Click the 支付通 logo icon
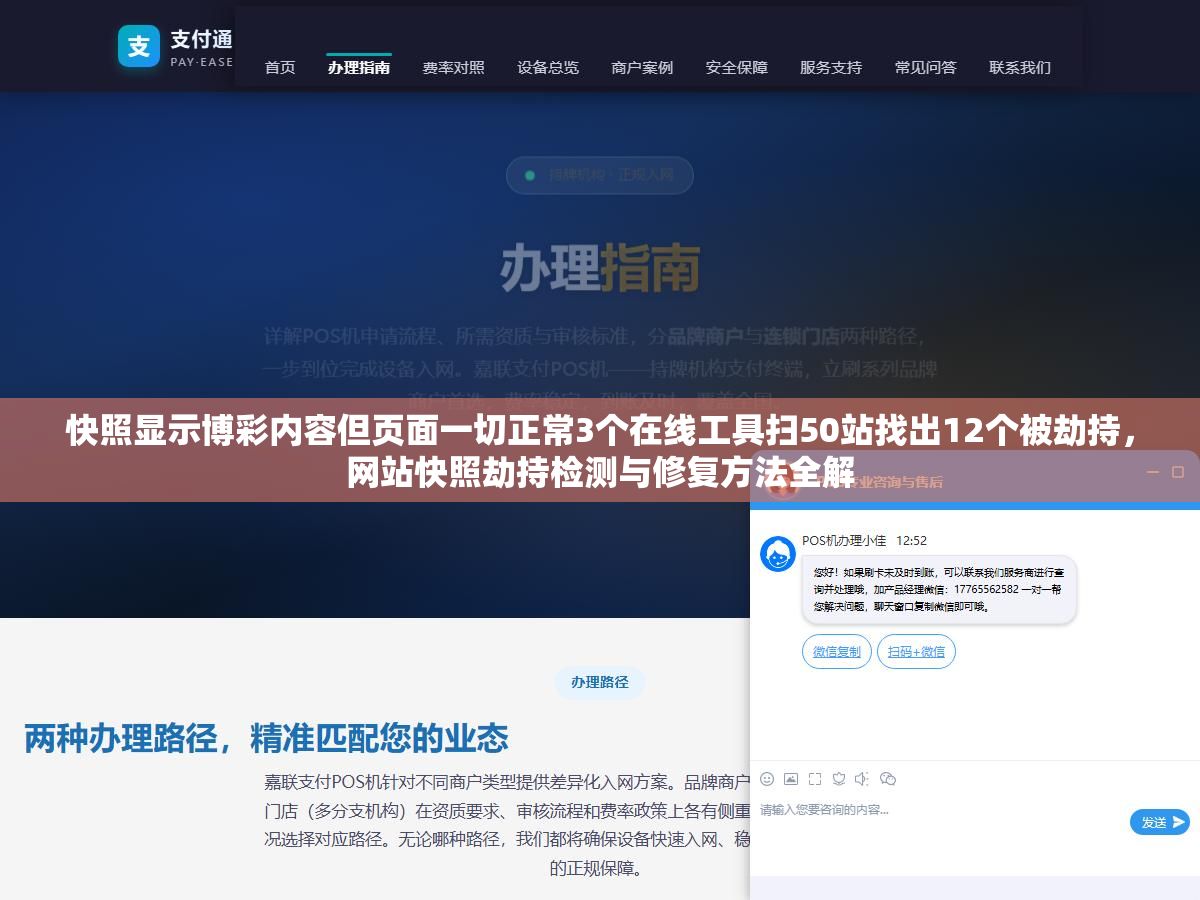Screen dimensions: 1200x900 coord(139,46)
